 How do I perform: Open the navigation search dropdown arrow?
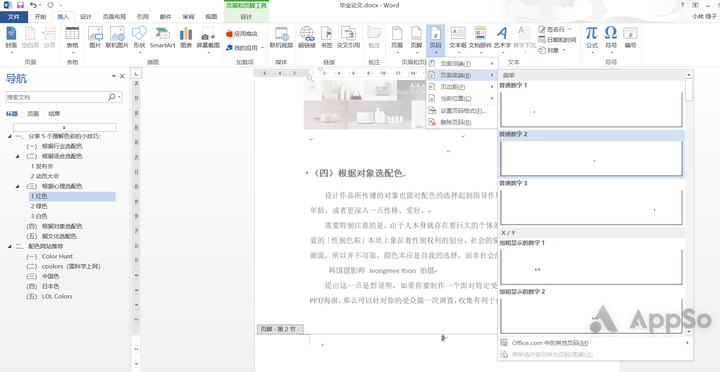coord(120,97)
